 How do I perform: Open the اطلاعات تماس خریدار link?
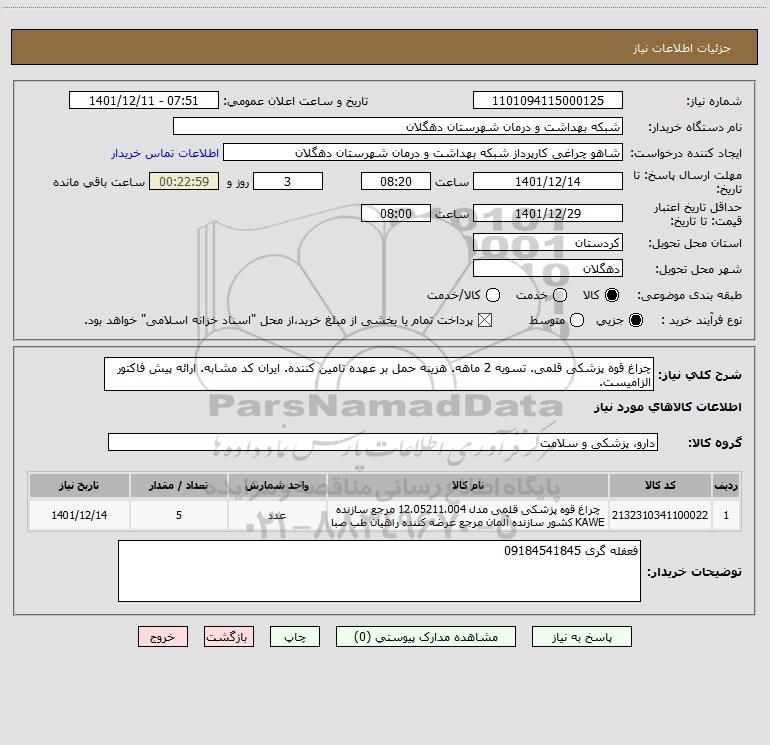coord(165,153)
